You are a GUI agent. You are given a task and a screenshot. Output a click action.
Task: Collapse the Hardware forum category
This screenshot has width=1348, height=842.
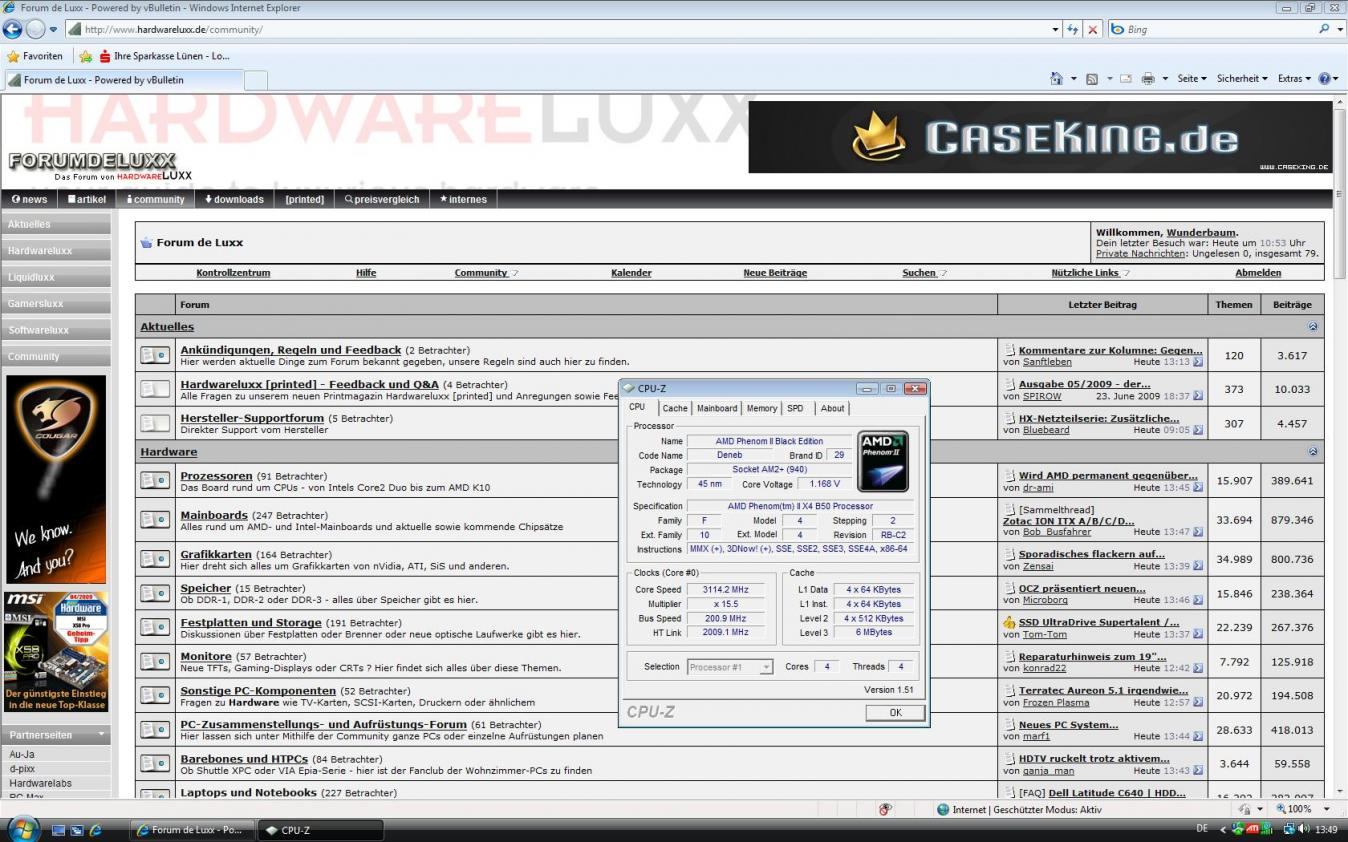coord(1313,452)
